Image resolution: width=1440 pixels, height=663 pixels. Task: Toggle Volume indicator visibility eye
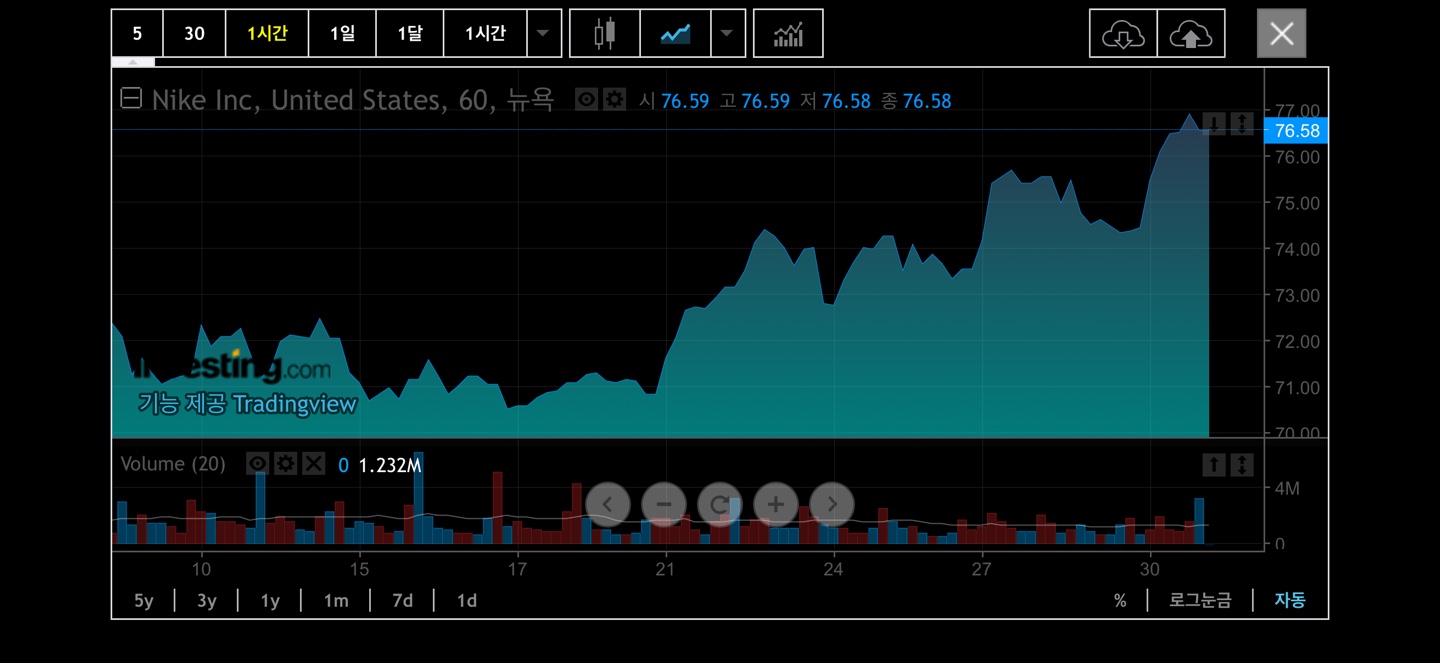pyautogui.click(x=258, y=463)
